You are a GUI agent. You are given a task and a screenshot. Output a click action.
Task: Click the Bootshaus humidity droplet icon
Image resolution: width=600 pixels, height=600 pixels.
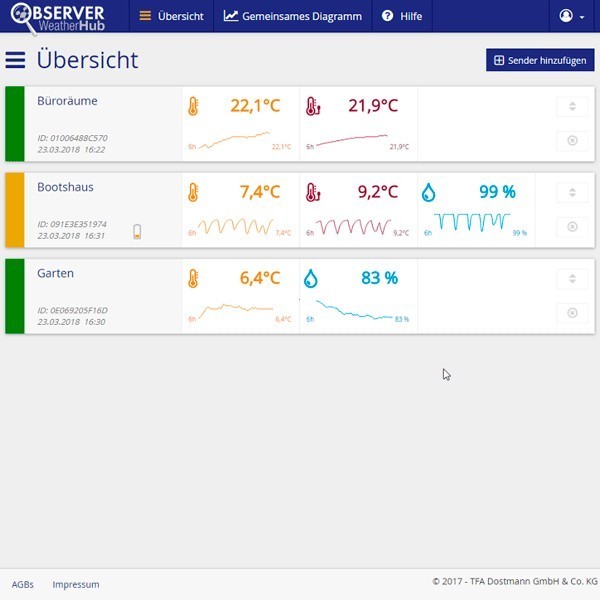click(x=429, y=192)
